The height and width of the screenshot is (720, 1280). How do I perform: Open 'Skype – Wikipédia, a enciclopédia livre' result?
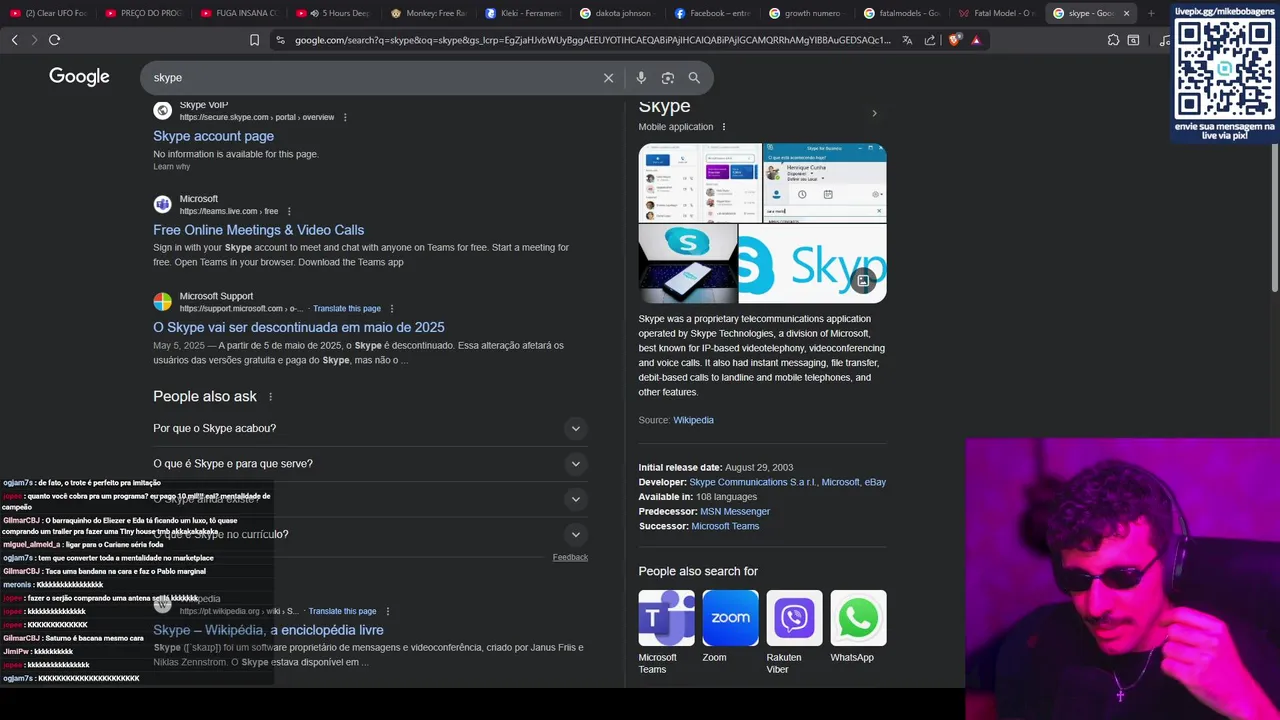click(x=268, y=630)
